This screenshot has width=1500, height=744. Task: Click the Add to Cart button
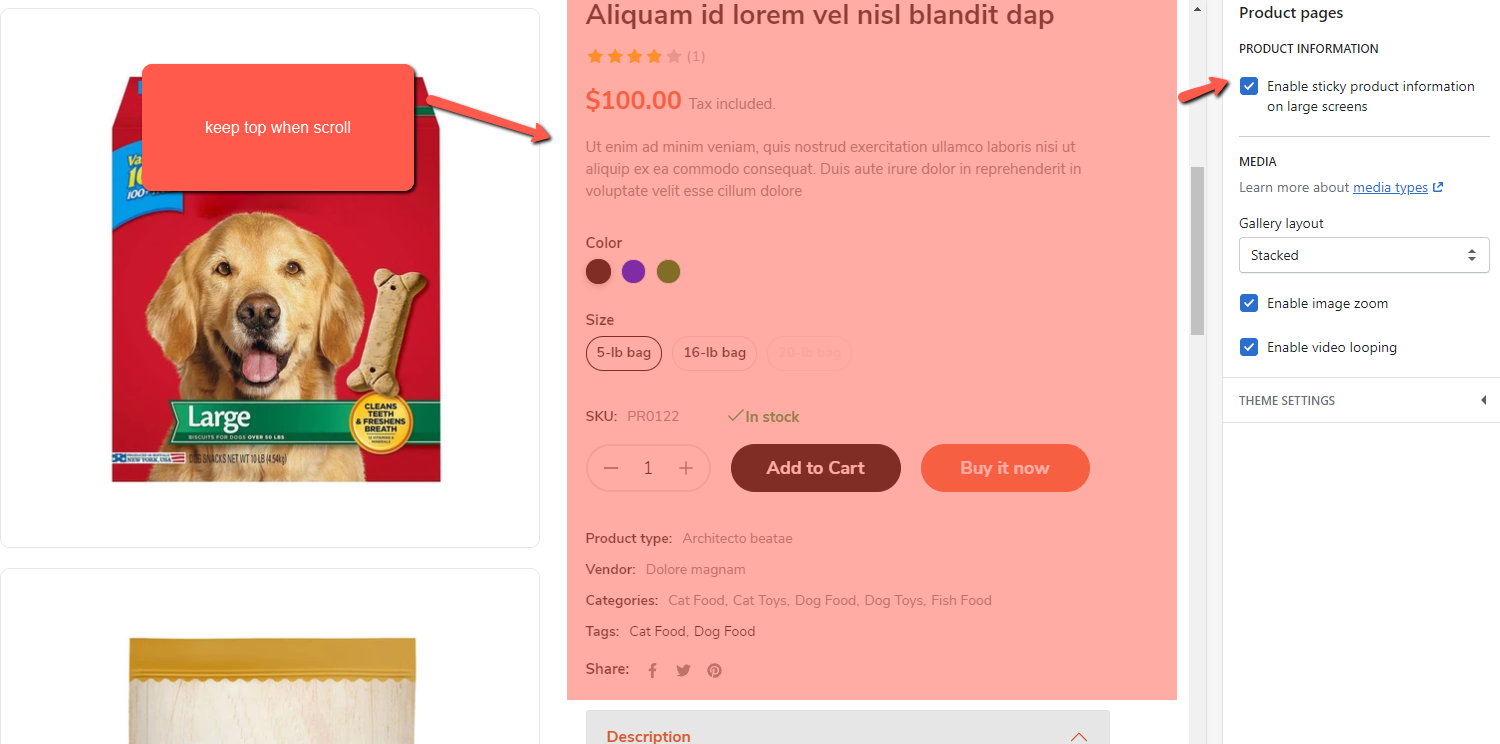(x=815, y=468)
